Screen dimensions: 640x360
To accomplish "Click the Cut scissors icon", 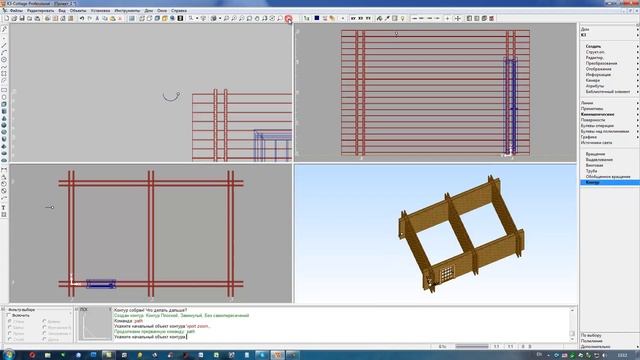I will [97, 18].
